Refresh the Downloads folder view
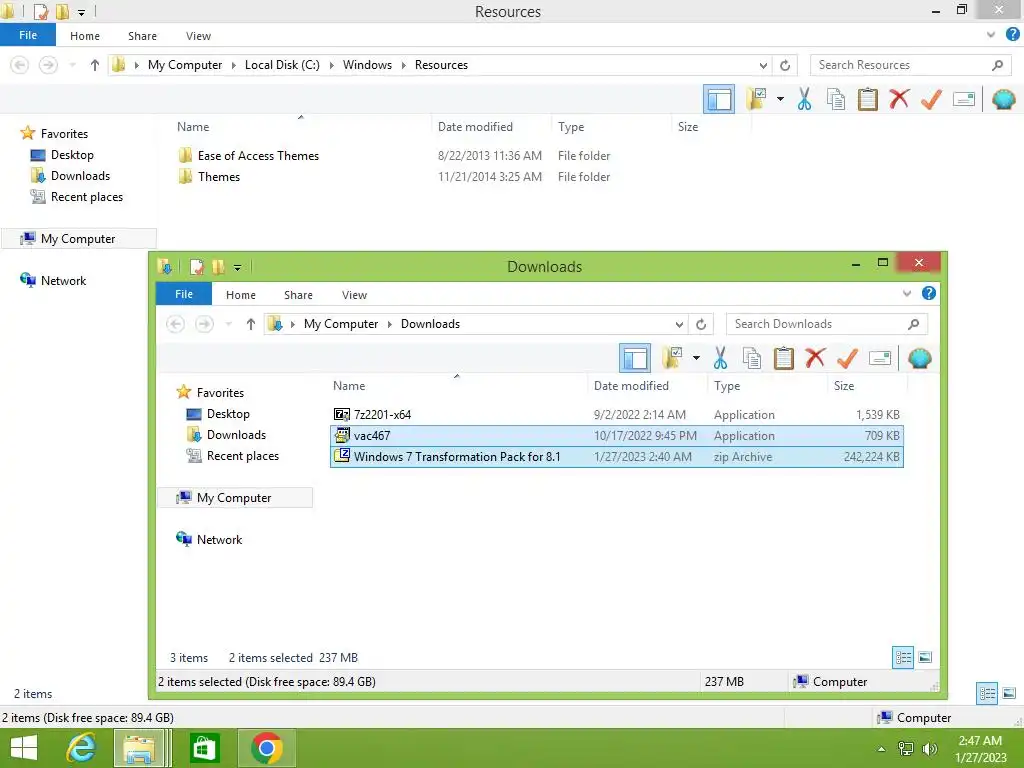Viewport: 1024px width, 768px height. coord(701,324)
